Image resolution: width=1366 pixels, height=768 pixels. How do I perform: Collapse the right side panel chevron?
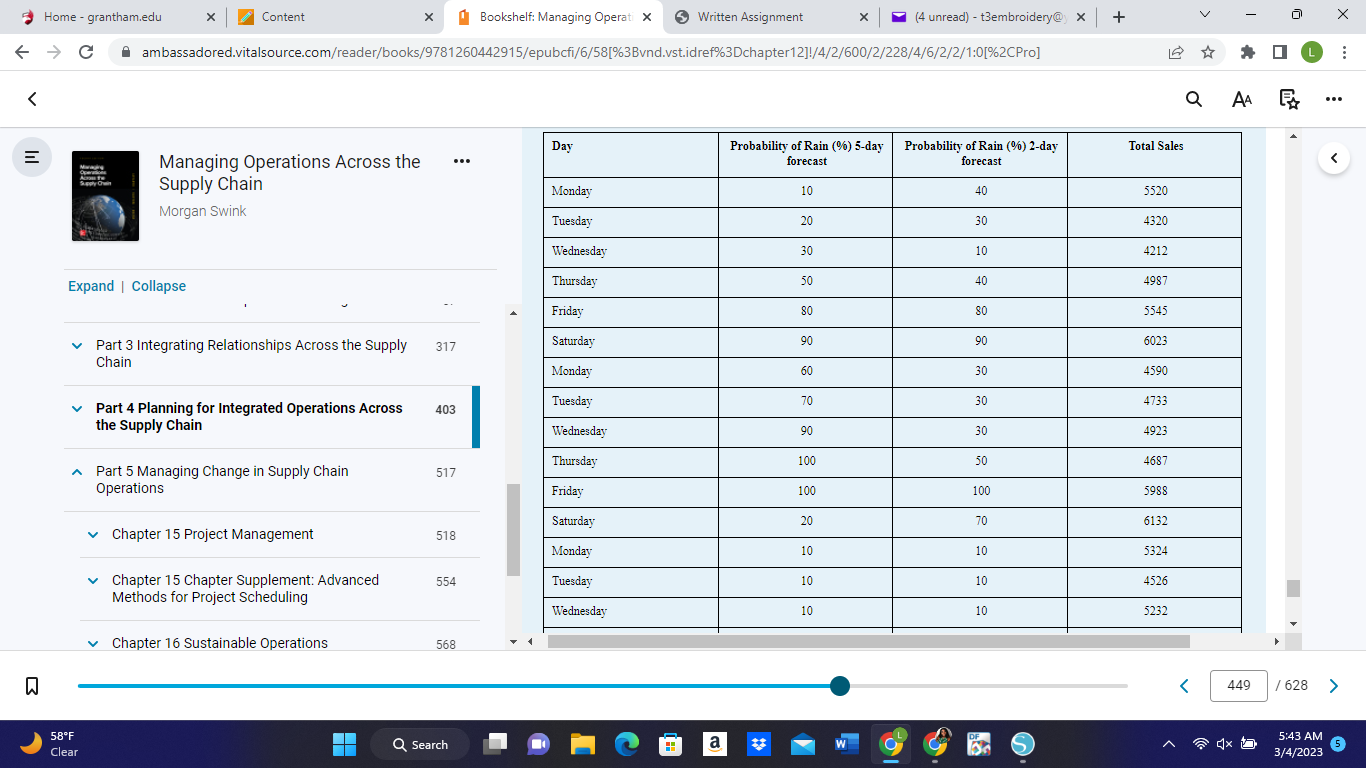(x=1334, y=158)
